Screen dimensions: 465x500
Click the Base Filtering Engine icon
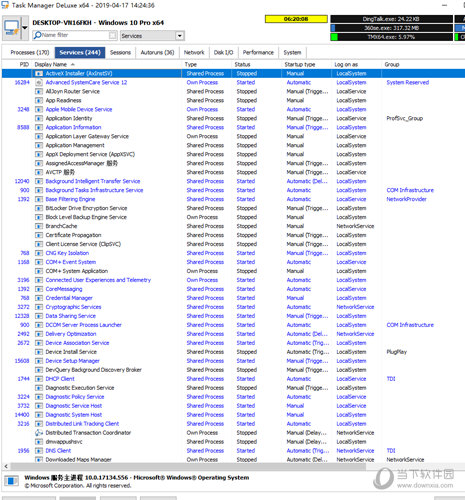coord(39,199)
